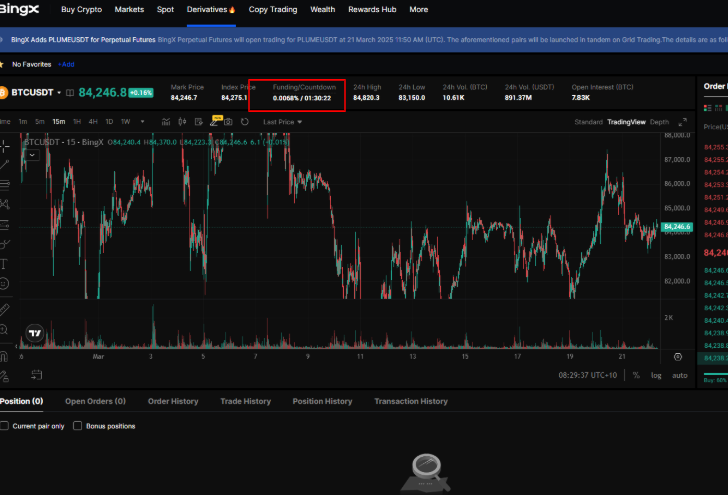This screenshot has height=495, width=728.
Task: Expand more timeframe intervals arrow
Action: 143,122
